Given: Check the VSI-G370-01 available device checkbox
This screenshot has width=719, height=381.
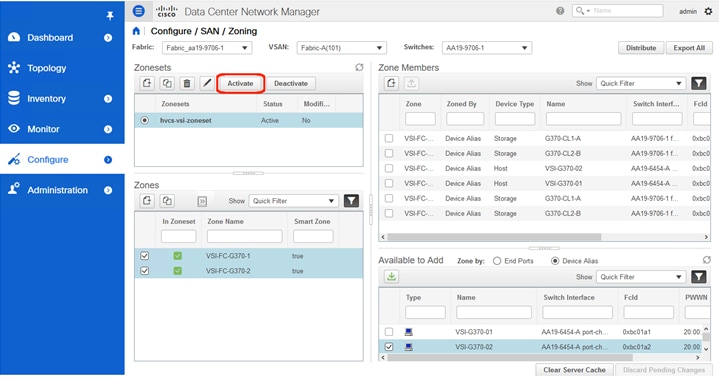Looking at the screenshot, I should coord(389,331).
